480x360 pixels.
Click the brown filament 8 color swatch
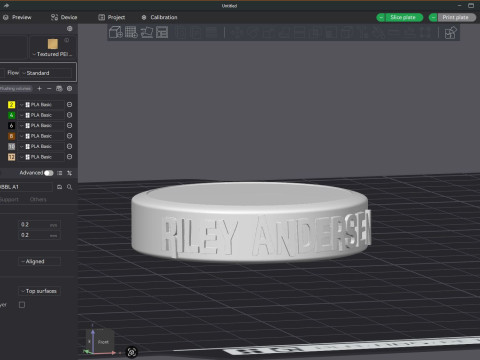tap(11, 136)
